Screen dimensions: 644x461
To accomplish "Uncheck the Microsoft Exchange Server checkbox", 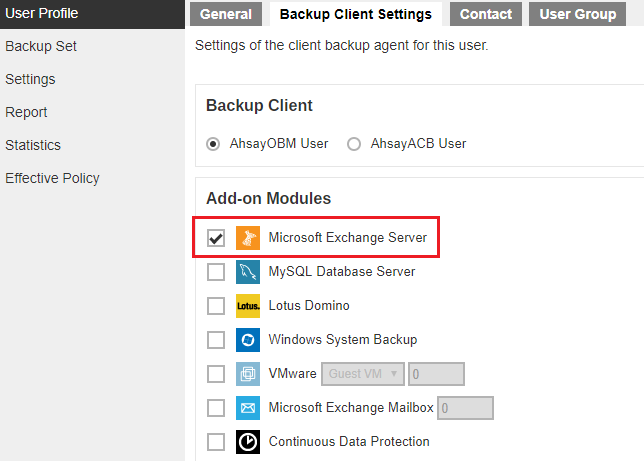I will (216, 238).
